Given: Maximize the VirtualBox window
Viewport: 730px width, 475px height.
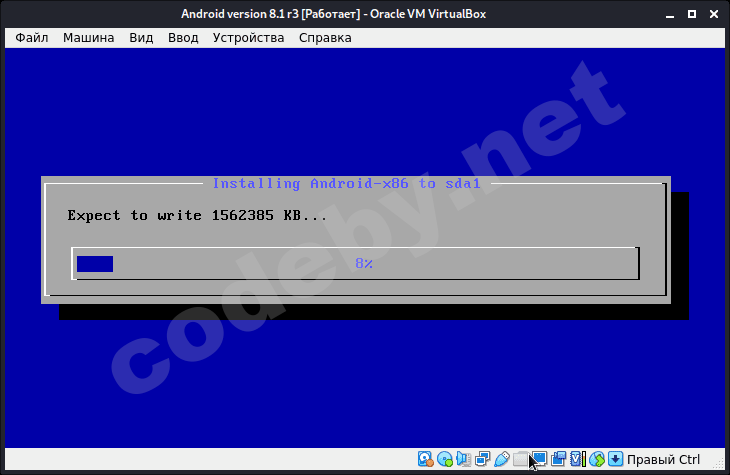Looking at the screenshot, I should tap(692, 14).
